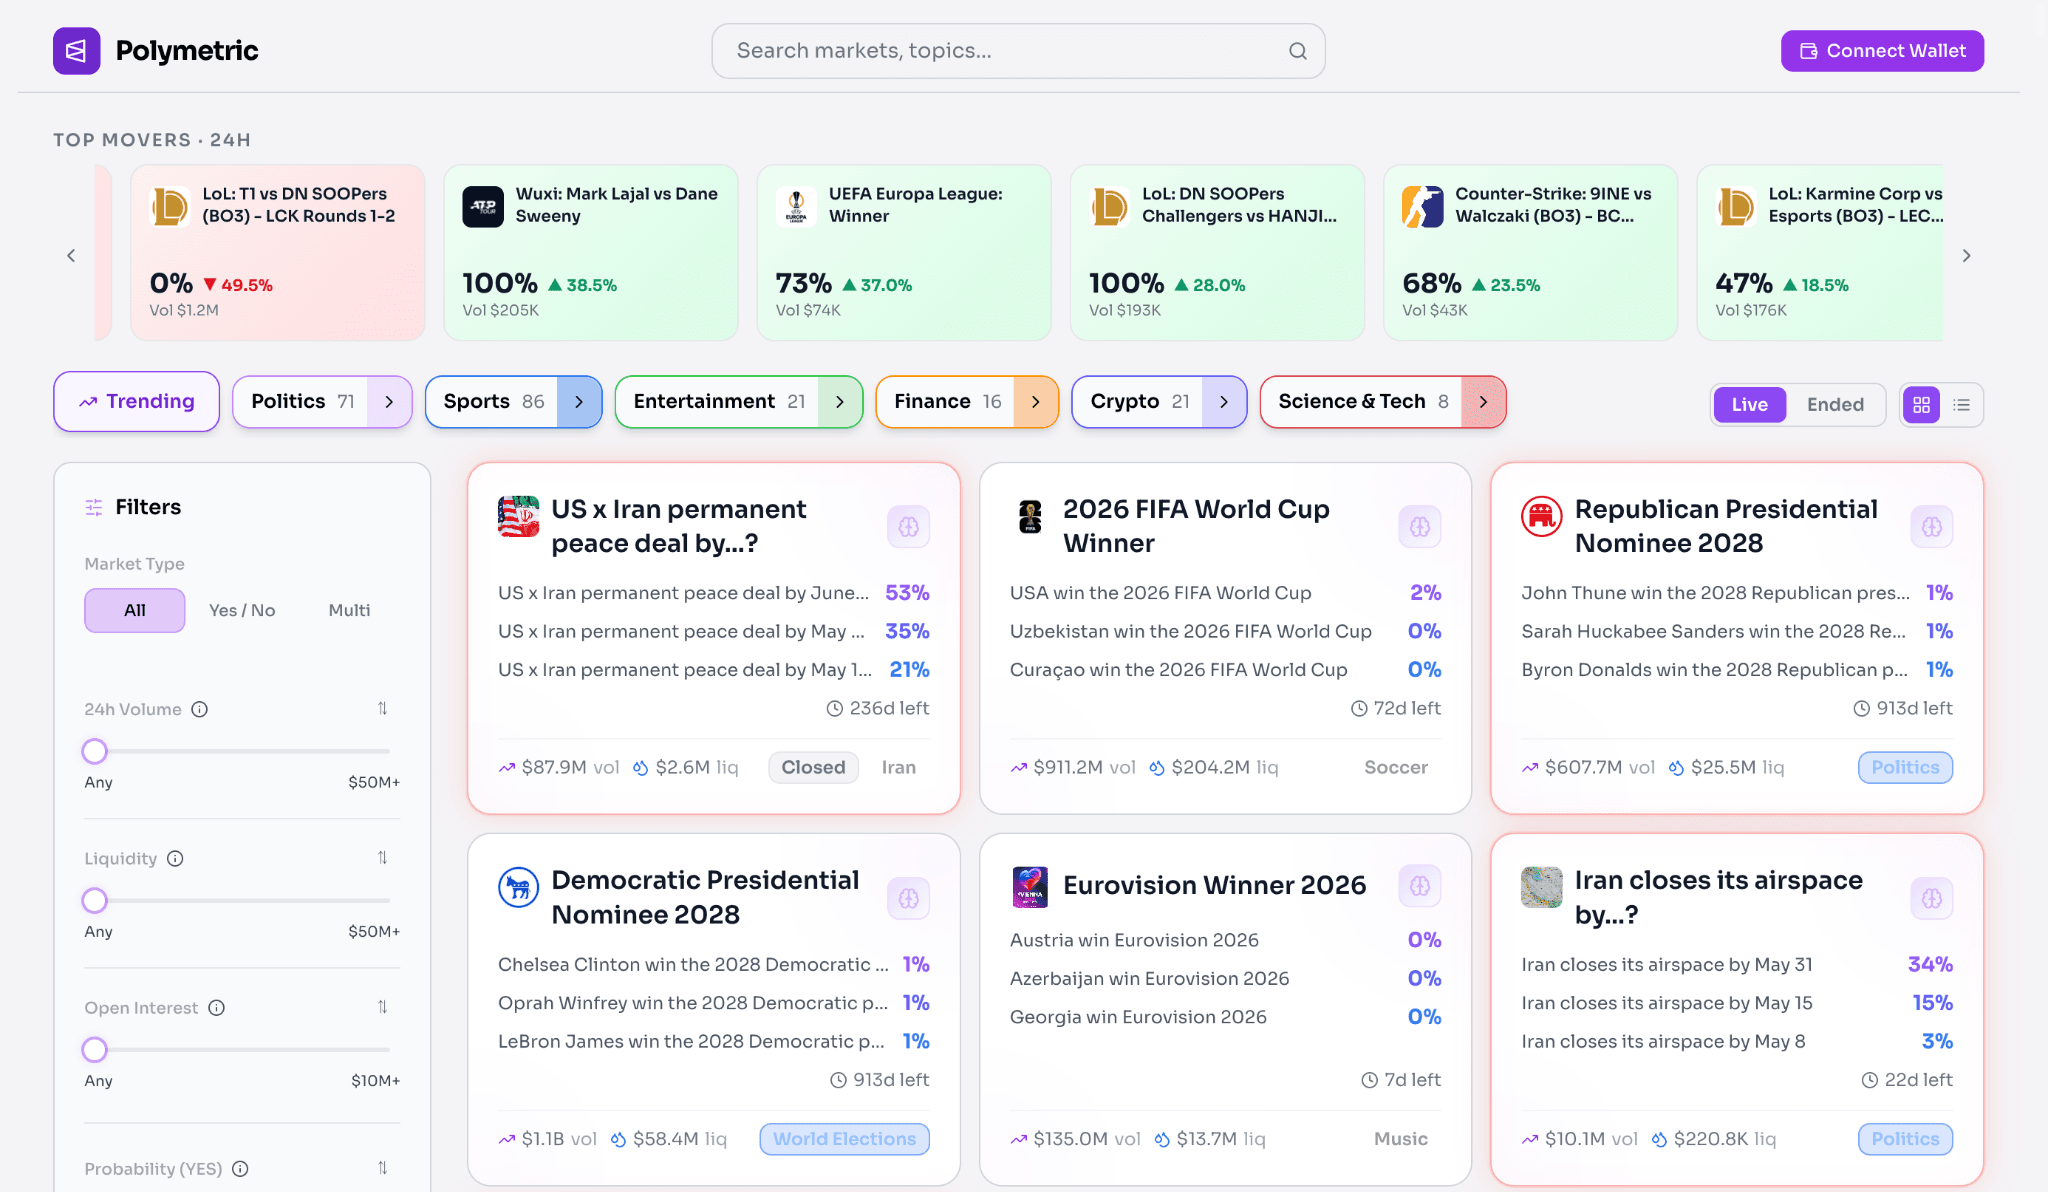This screenshot has width=2048, height=1192.
Task: Click the Democratic donkey icon
Action: 518,887
